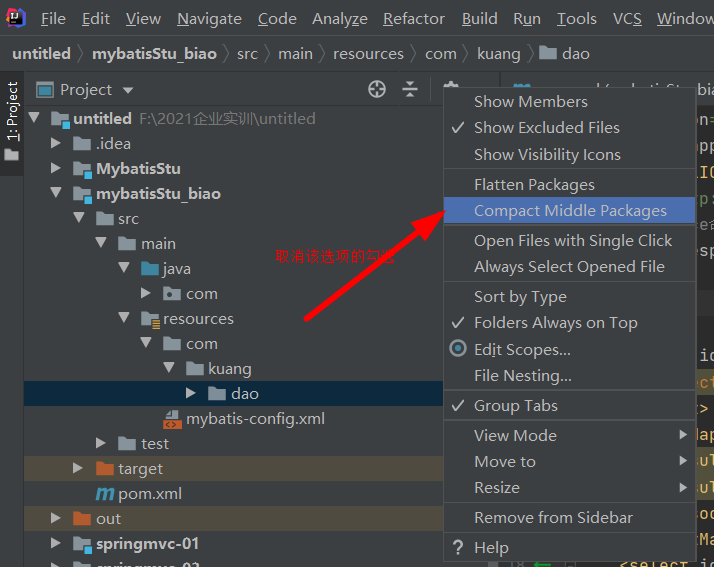Click the java source folder icon
This screenshot has width=714, height=567.
150,269
